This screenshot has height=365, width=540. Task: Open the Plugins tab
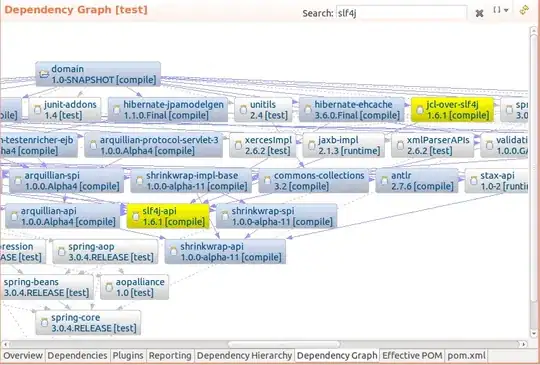coord(128,356)
